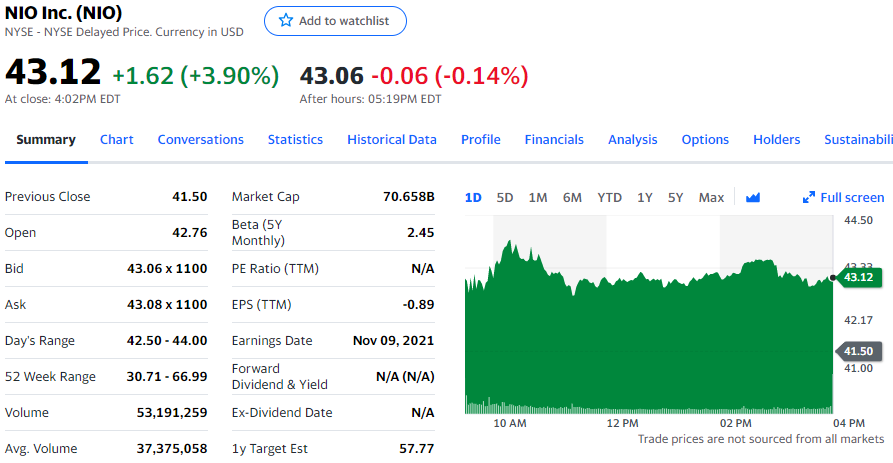Image resolution: width=893 pixels, height=463 pixels.
Task: Click the green 43.12 price marker on chart
Action: tap(858, 277)
